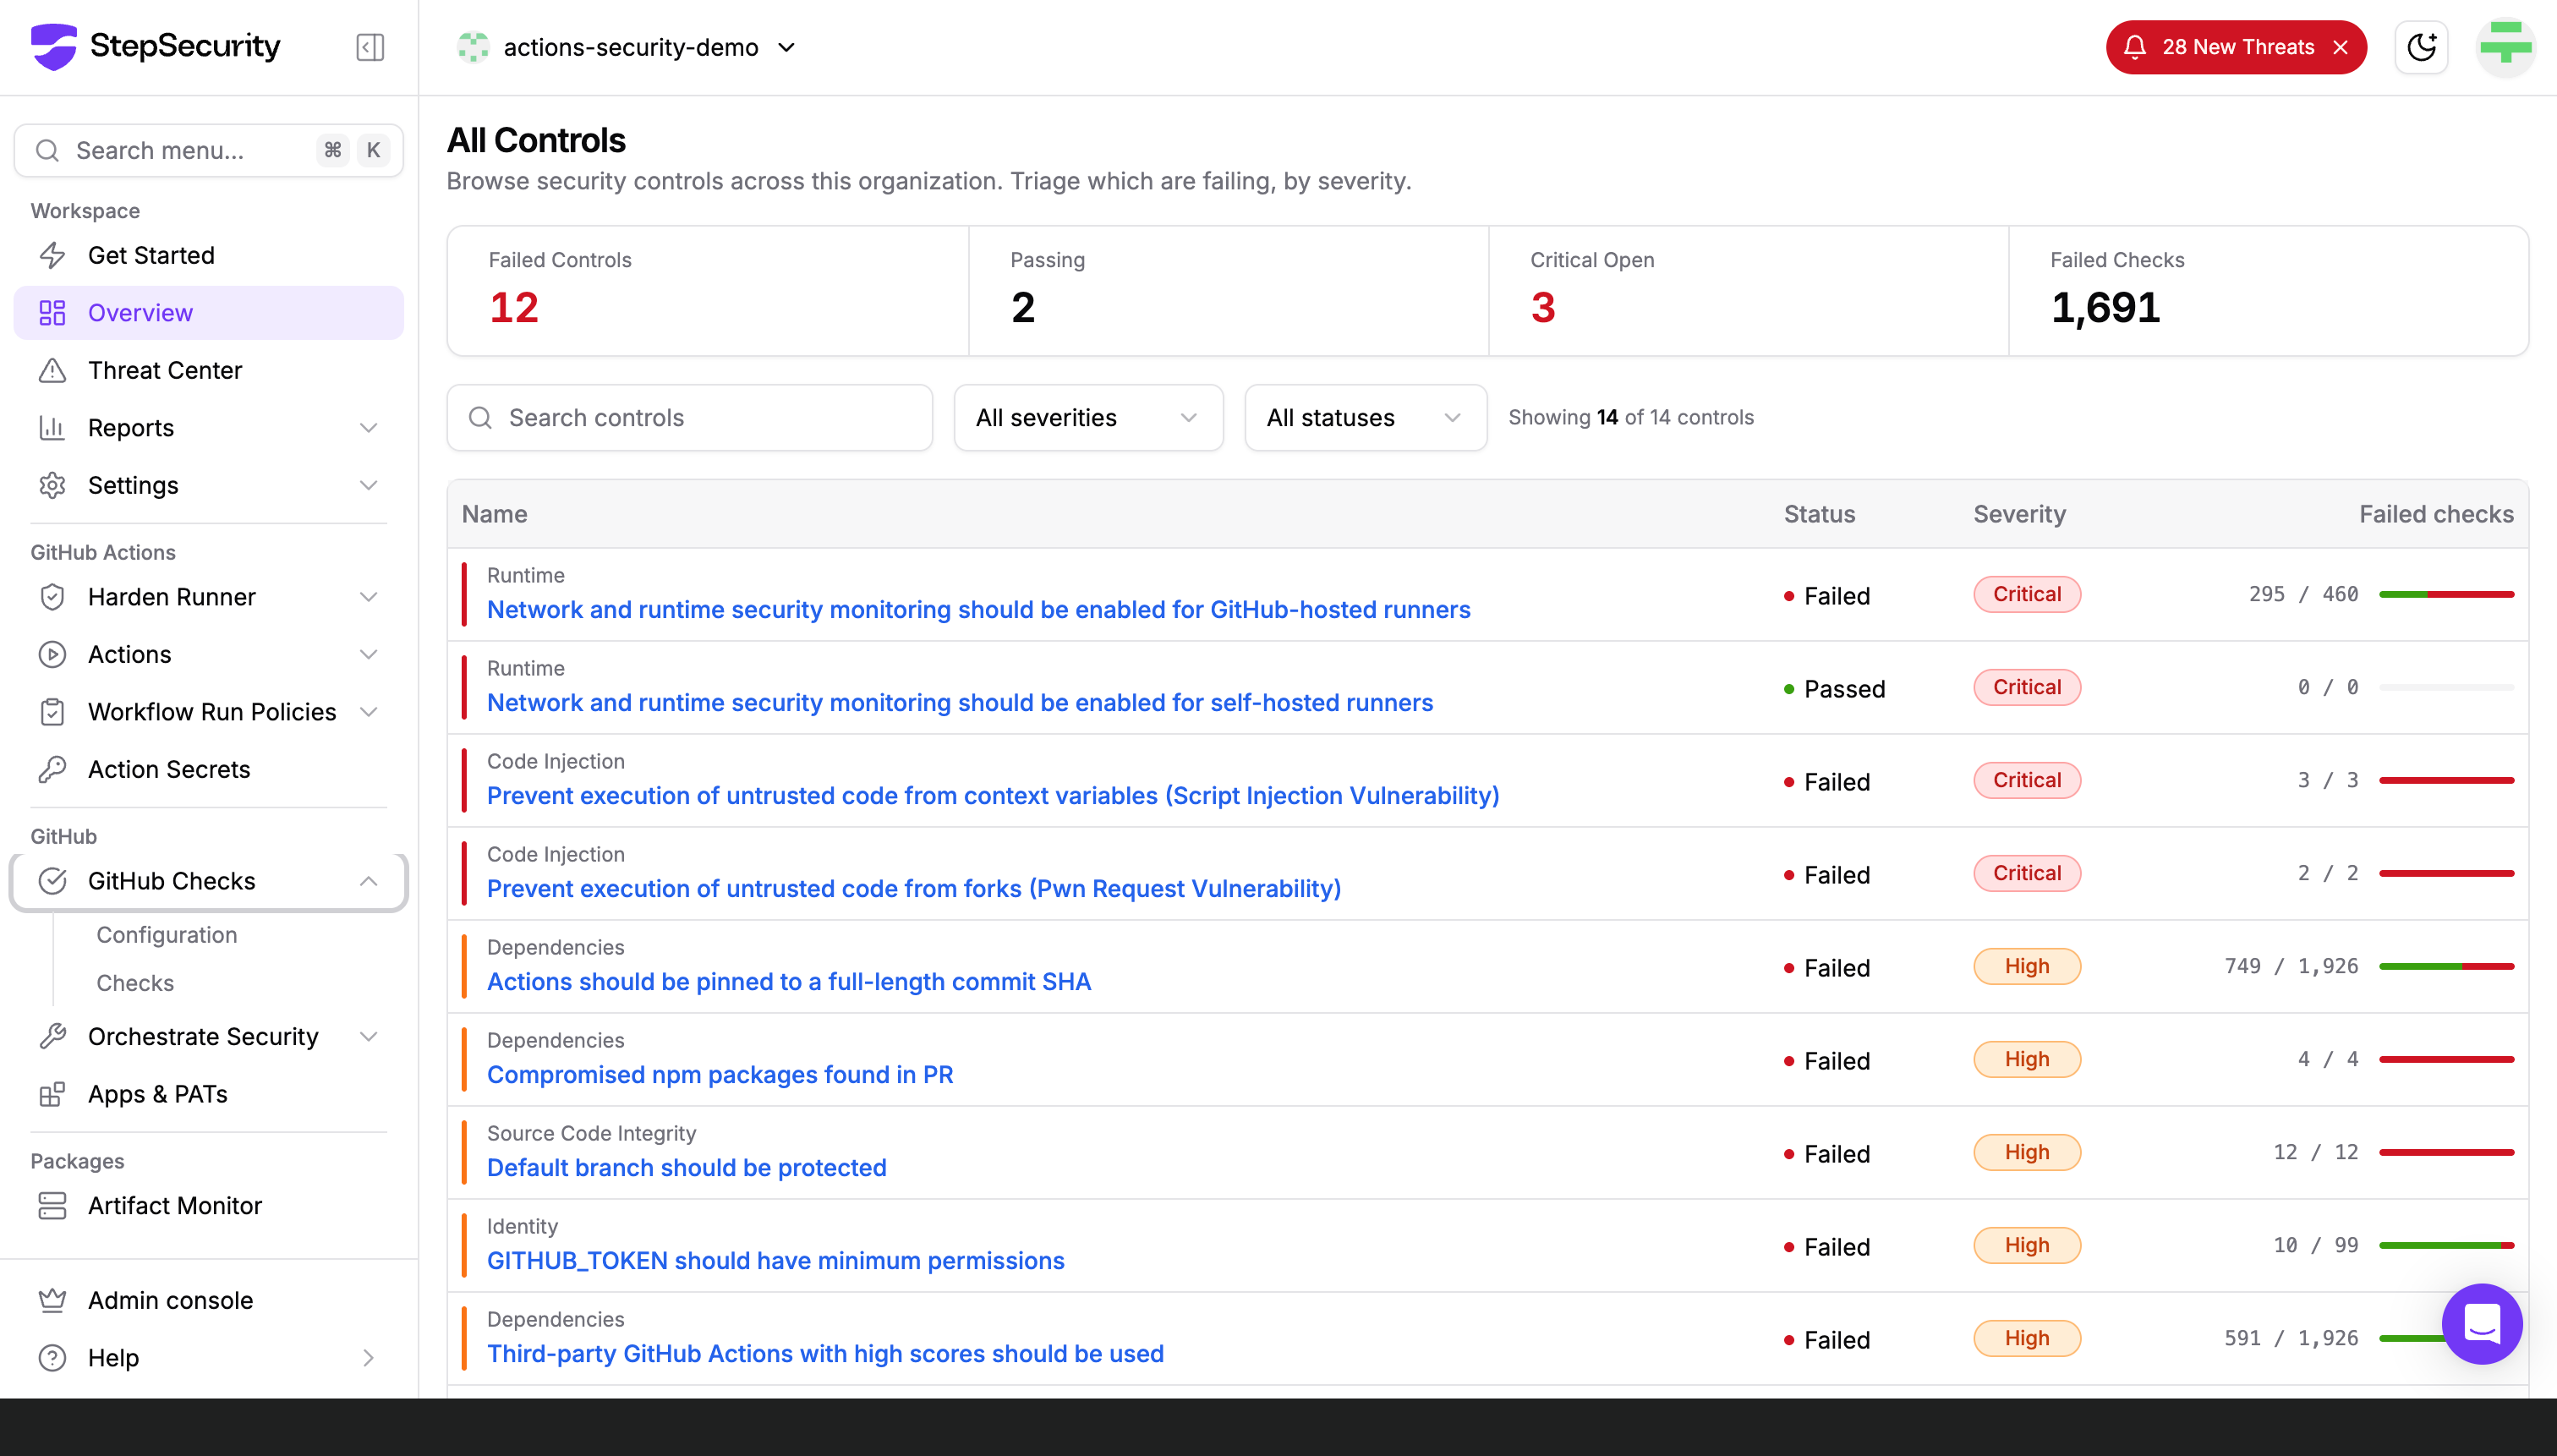This screenshot has width=2557, height=1456.
Task: Open Third-party GitHub Actions high scores control
Action: 825,1354
